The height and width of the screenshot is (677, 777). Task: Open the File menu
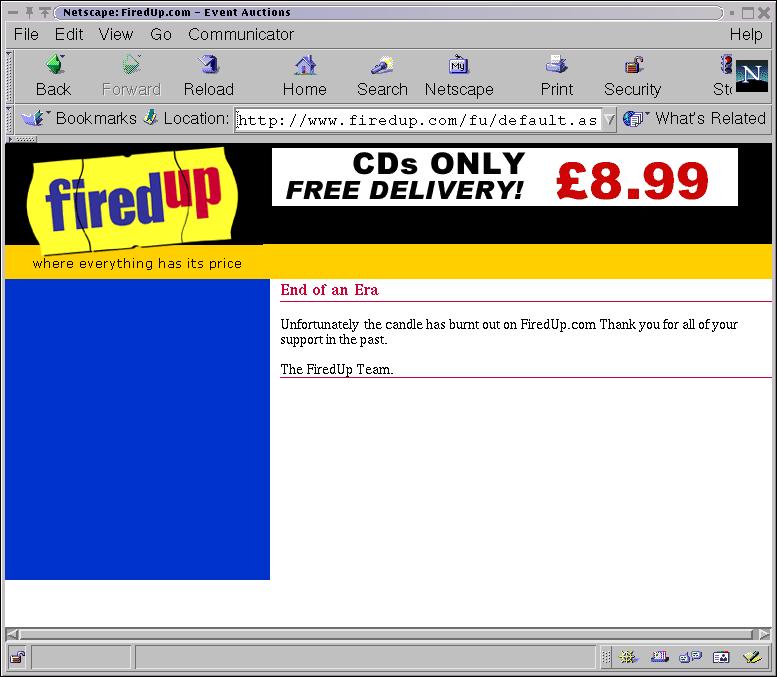click(x=26, y=34)
